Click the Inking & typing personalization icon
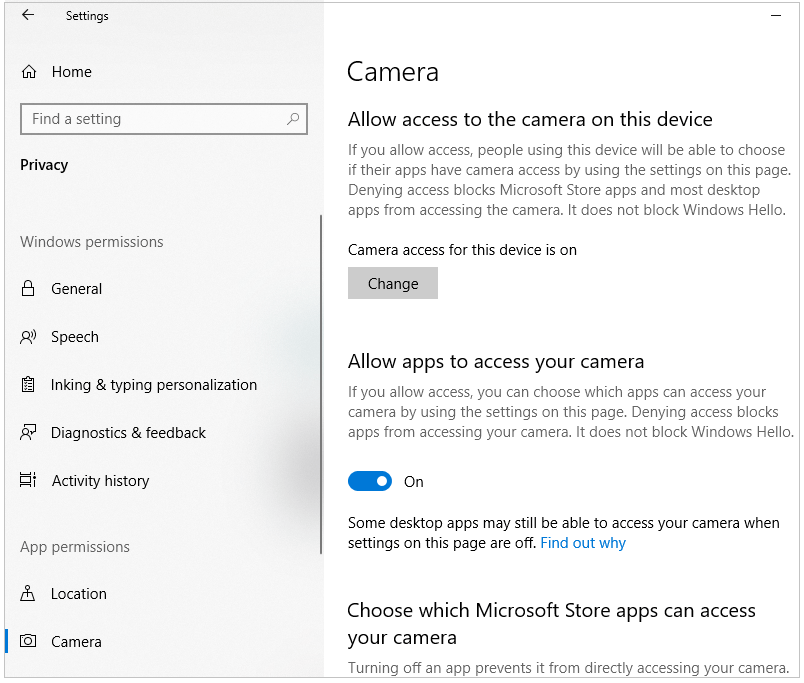 (x=30, y=385)
